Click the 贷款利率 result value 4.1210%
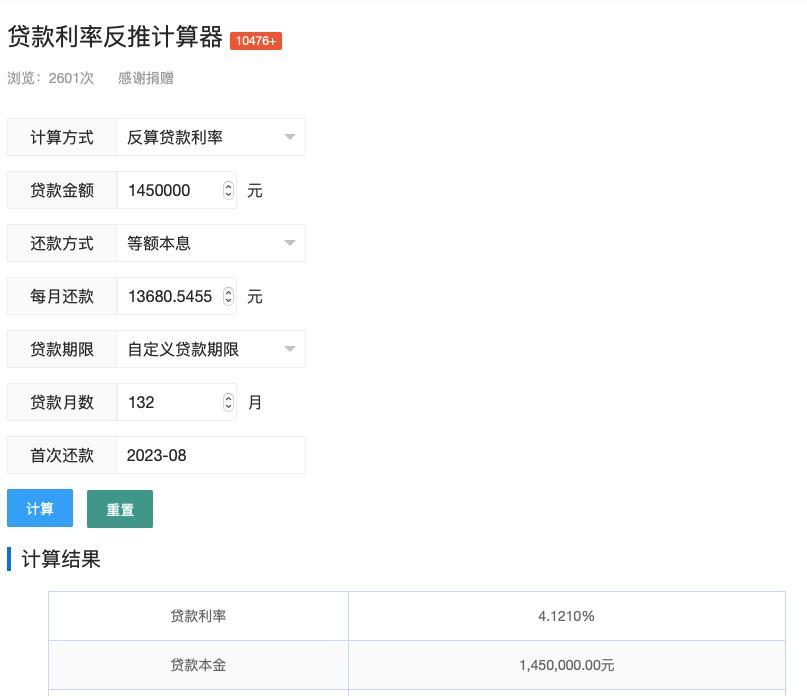The image size is (807, 696). pyautogui.click(x=567, y=616)
